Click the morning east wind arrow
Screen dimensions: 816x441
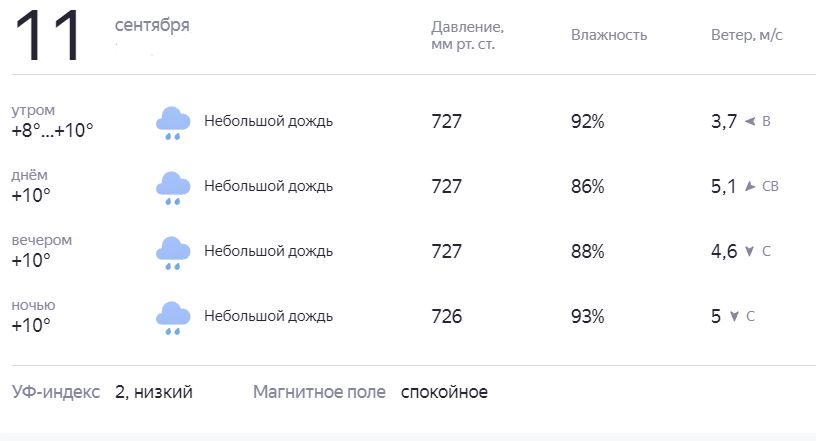pyautogui.click(x=750, y=121)
